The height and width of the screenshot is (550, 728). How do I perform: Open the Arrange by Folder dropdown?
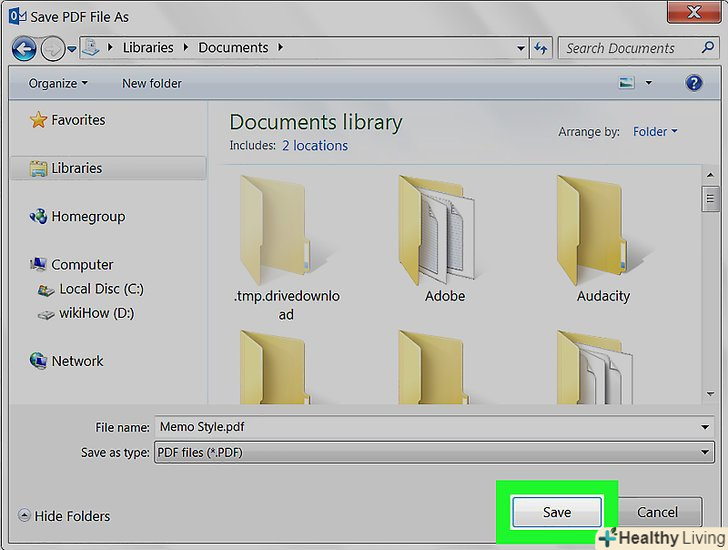655,132
